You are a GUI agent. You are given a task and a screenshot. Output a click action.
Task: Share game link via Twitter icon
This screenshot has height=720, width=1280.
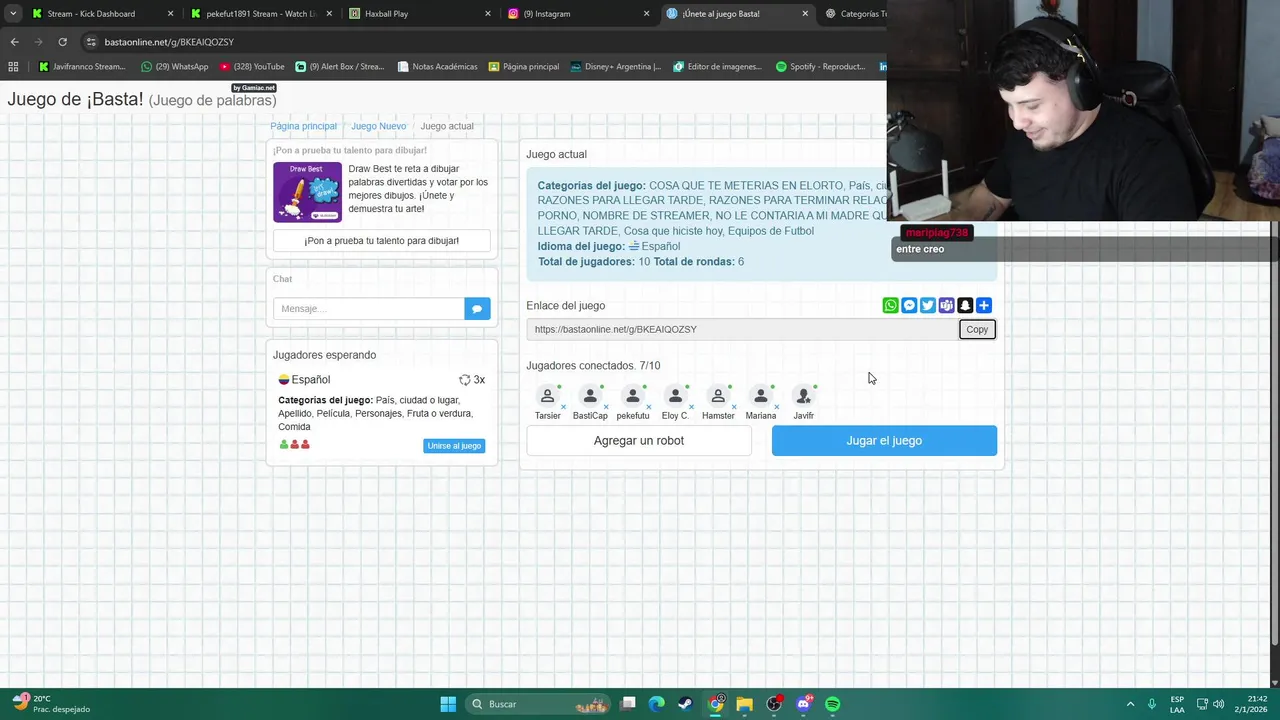coord(928,305)
